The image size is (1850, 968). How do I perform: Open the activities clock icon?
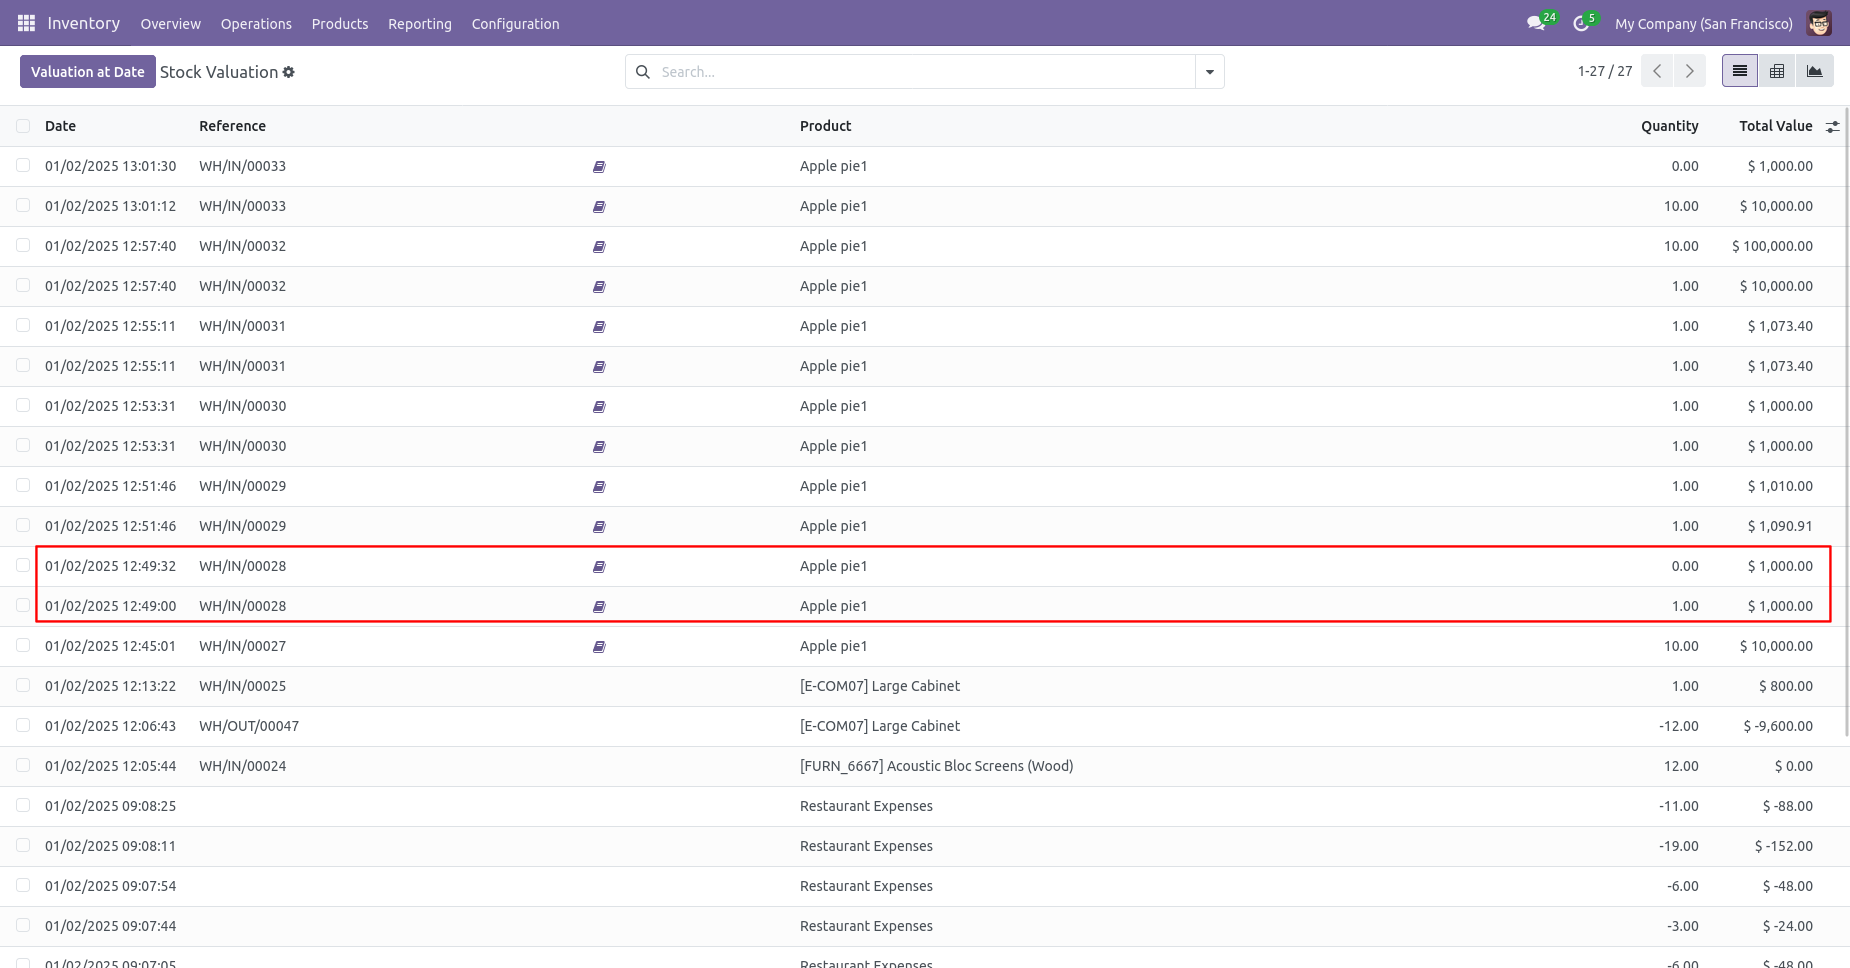click(x=1581, y=23)
